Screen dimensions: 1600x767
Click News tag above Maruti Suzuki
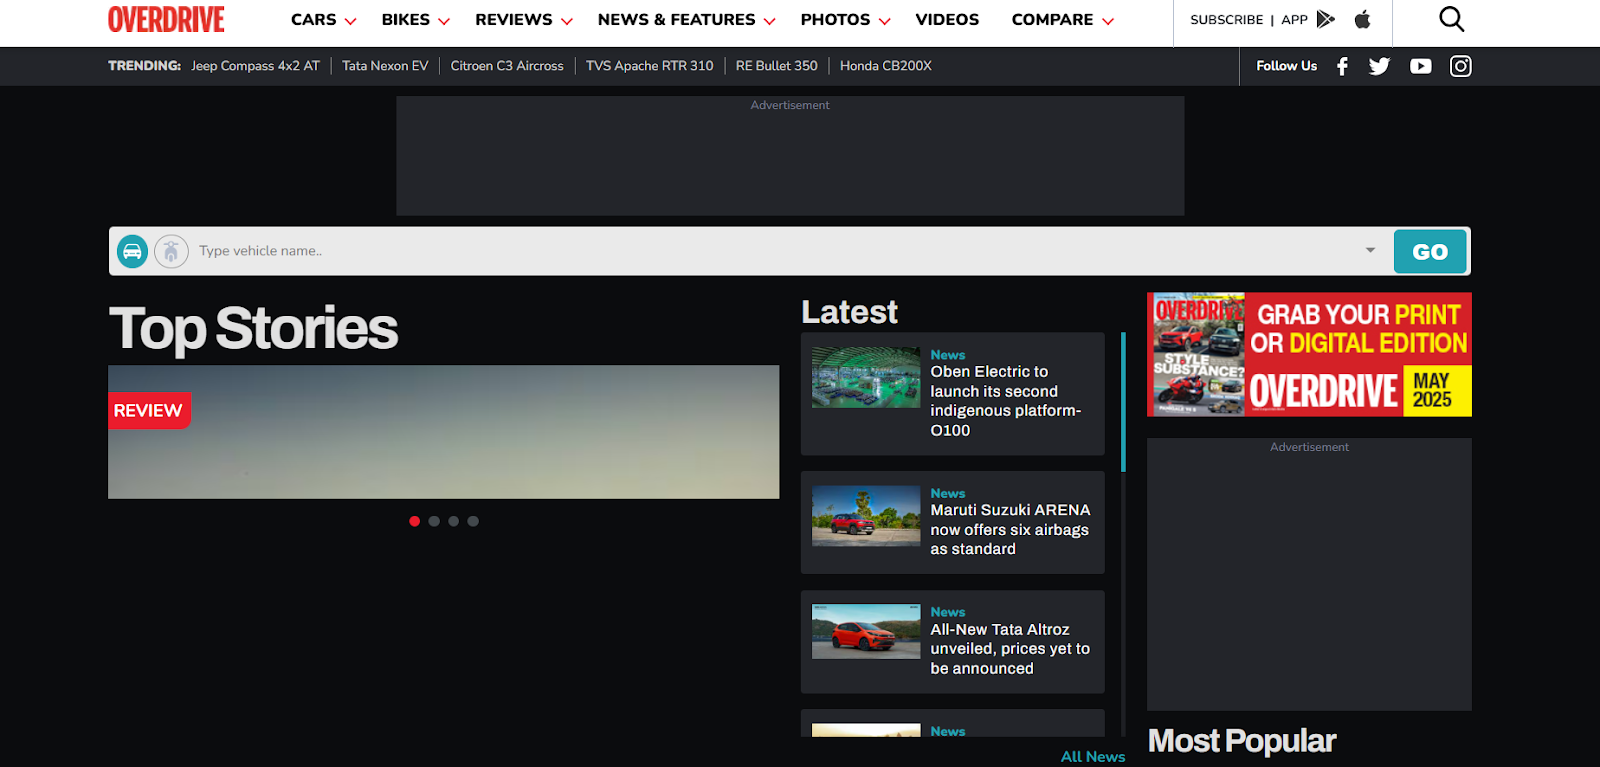[948, 494]
